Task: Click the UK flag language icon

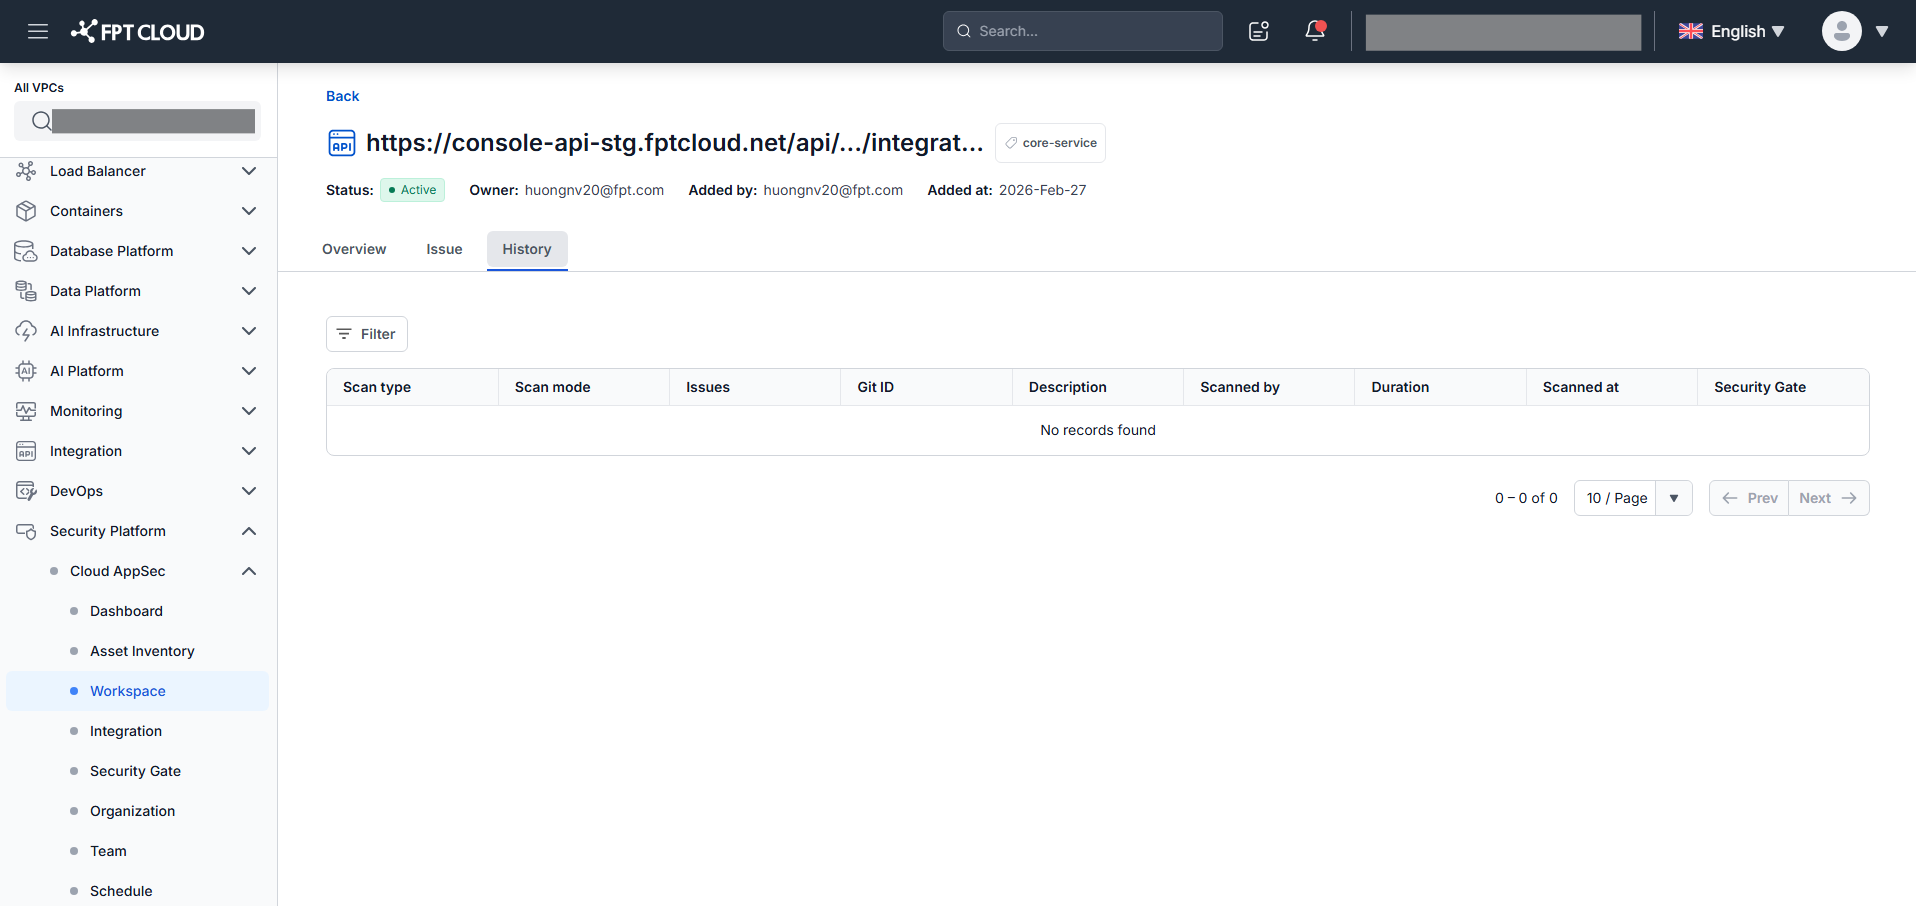Action: coord(1691,31)
